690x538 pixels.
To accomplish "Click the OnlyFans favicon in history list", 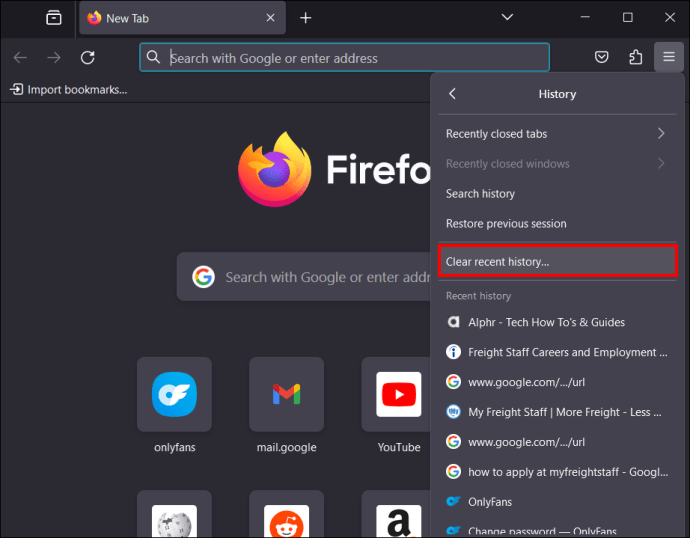I will coord(453,501).
